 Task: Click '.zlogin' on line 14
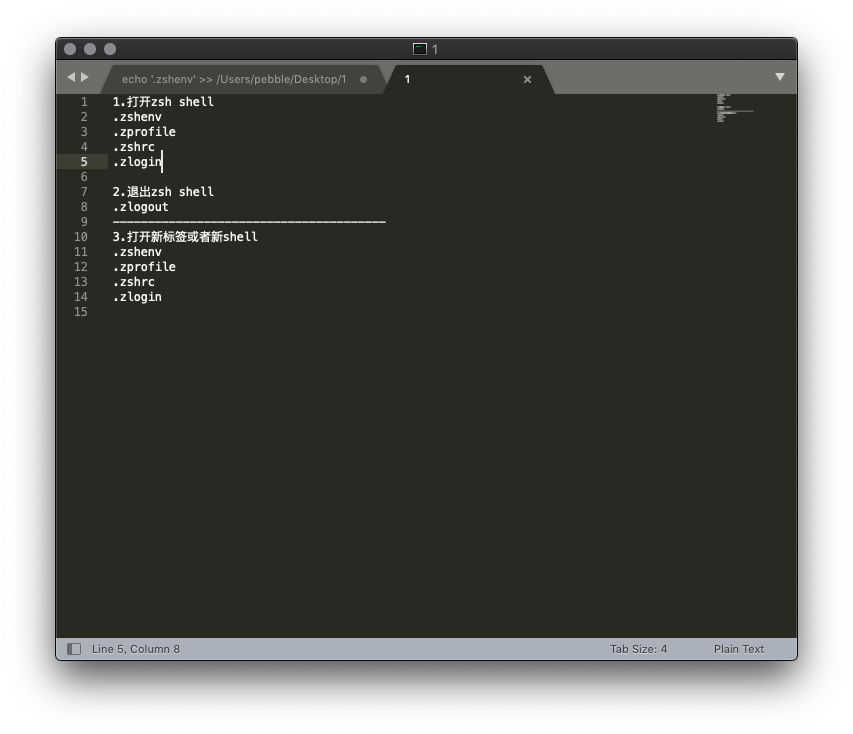[x=137, y=297]
